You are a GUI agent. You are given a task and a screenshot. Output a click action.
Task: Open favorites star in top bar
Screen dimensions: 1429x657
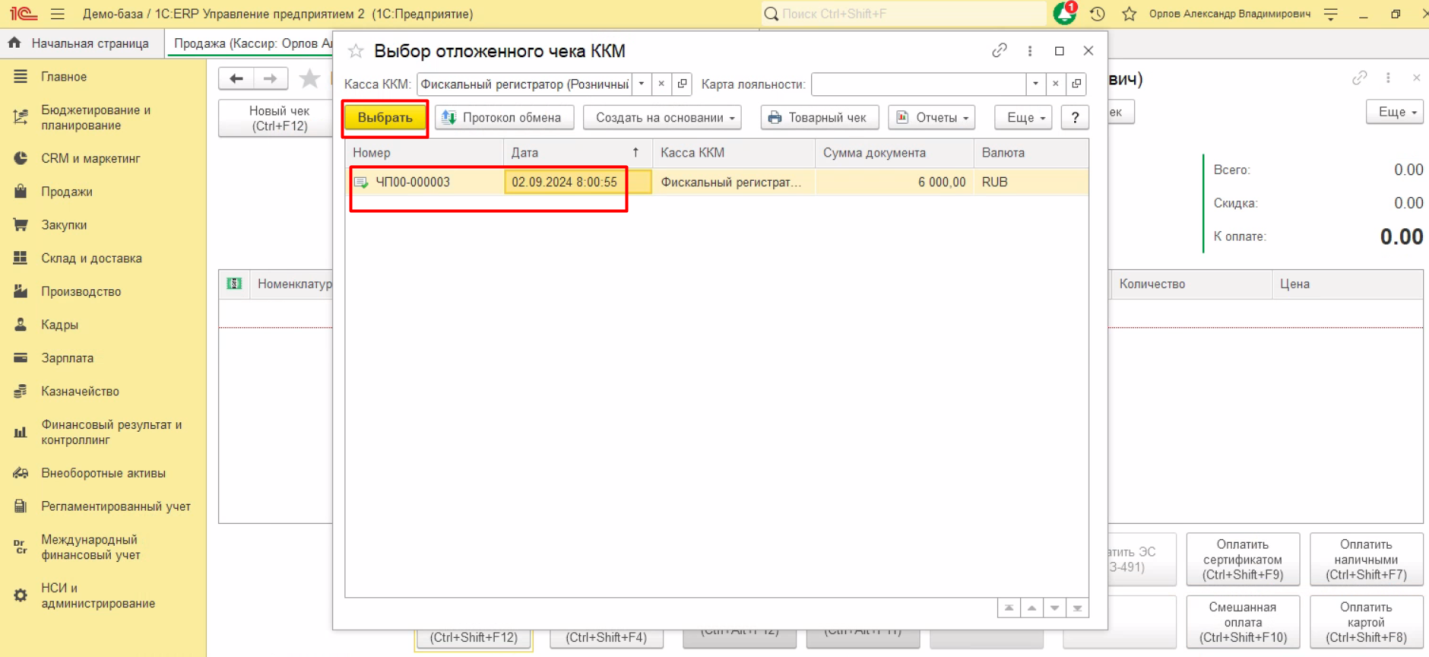tap(1129, 14)
